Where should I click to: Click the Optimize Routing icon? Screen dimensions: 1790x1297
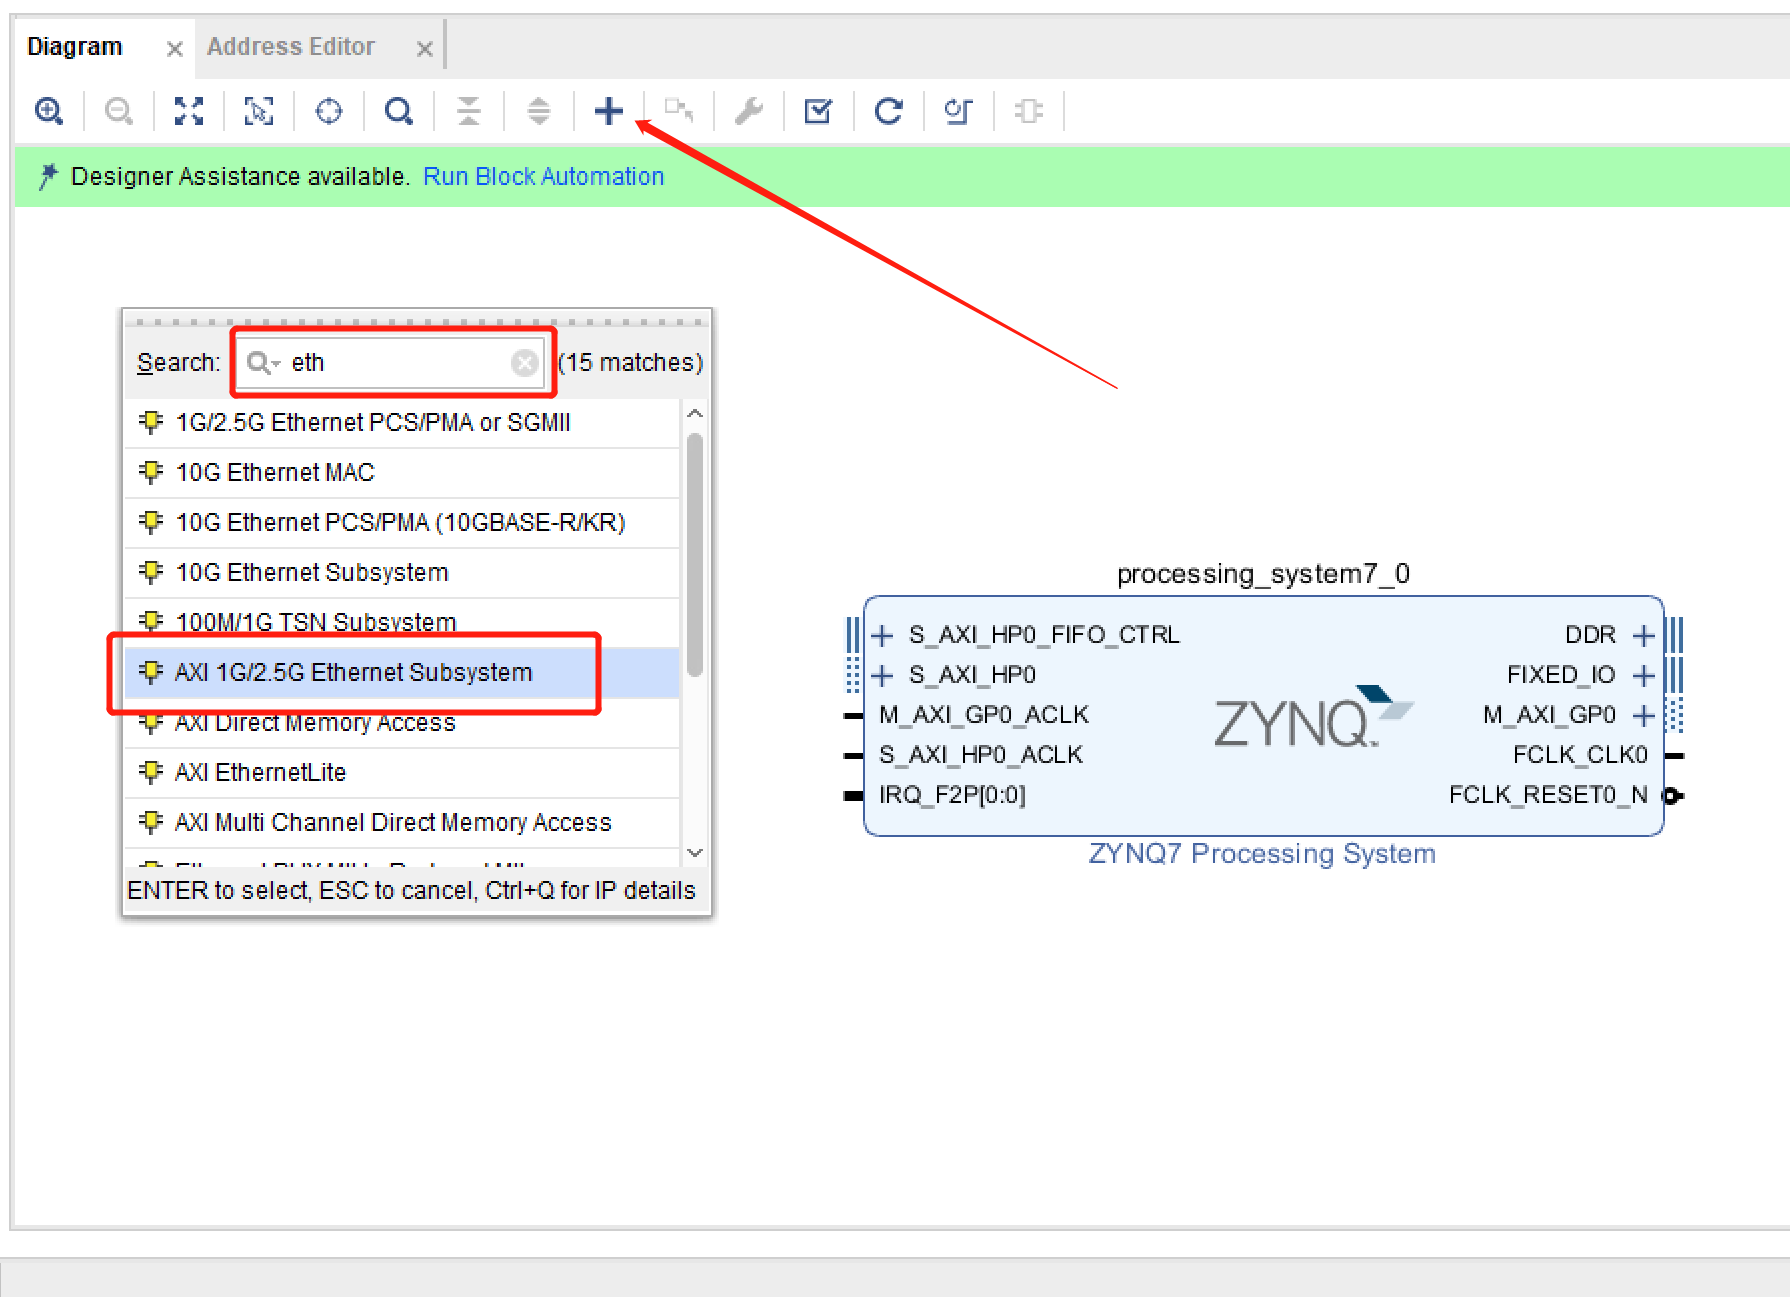coord(959,111)
